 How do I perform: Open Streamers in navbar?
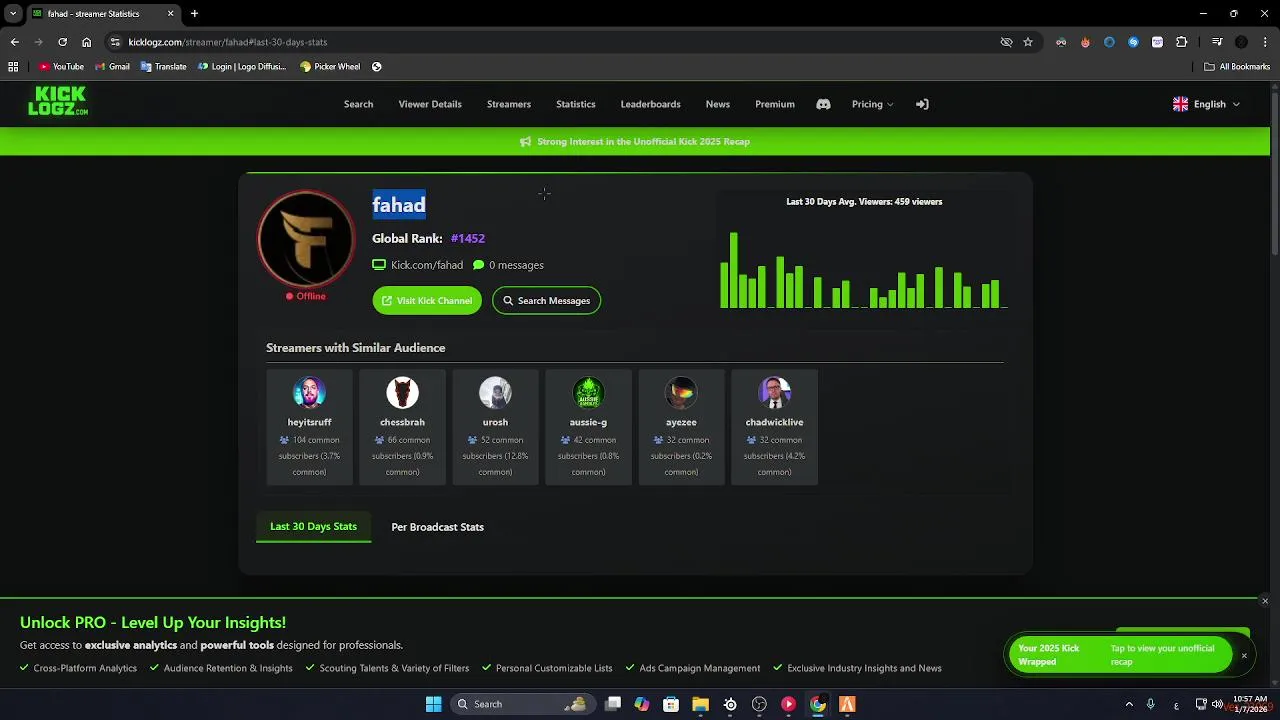[x=509, y=104]
